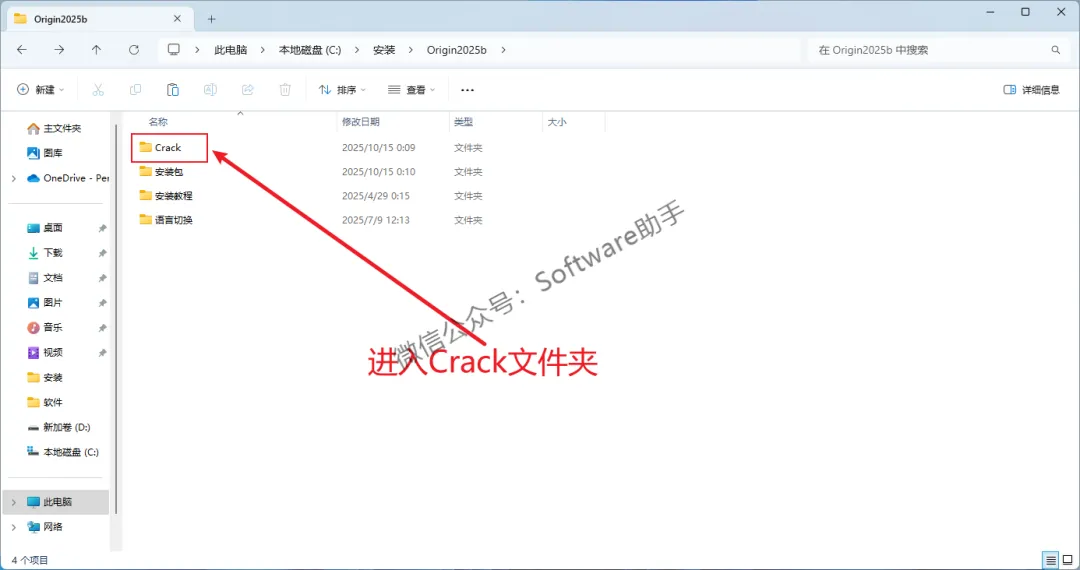Click 此电脑 breadcrumb in address bar

pos(230,50)
